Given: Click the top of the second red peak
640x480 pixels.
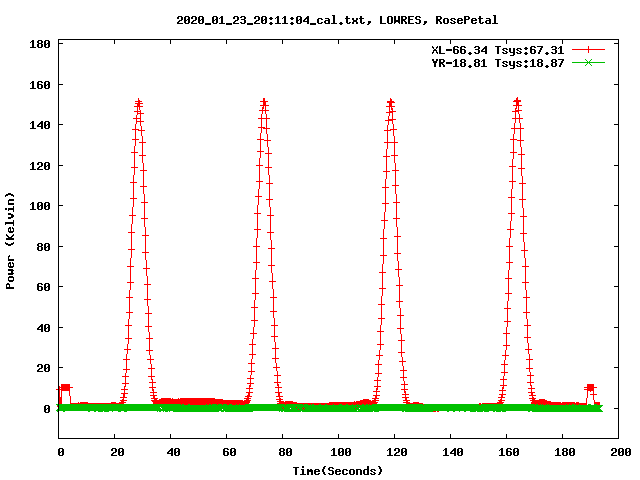Looking at the screenshot, I should (x=264, y=102).
